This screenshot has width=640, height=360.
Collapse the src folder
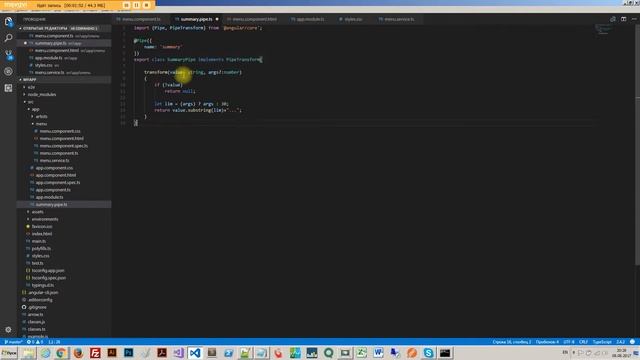pyautogui.click(x=31, y=102)
